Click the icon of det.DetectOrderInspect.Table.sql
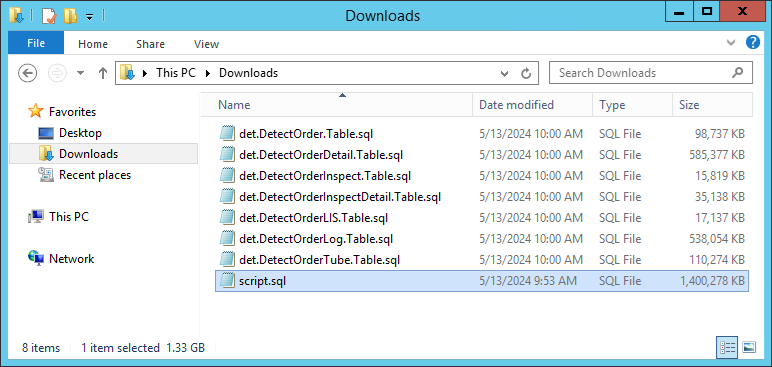Image resolution: width=772 pixels, height=367 pixels. point(227,176)
